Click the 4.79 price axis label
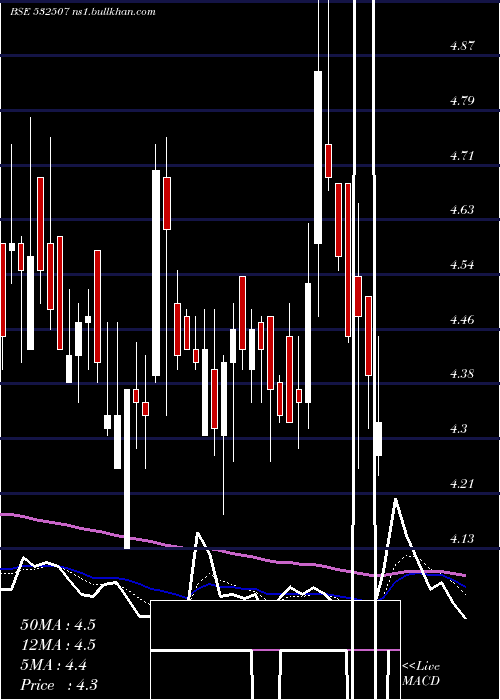The height and width of the screenshot is (700, 500). (x=462, y=100)
